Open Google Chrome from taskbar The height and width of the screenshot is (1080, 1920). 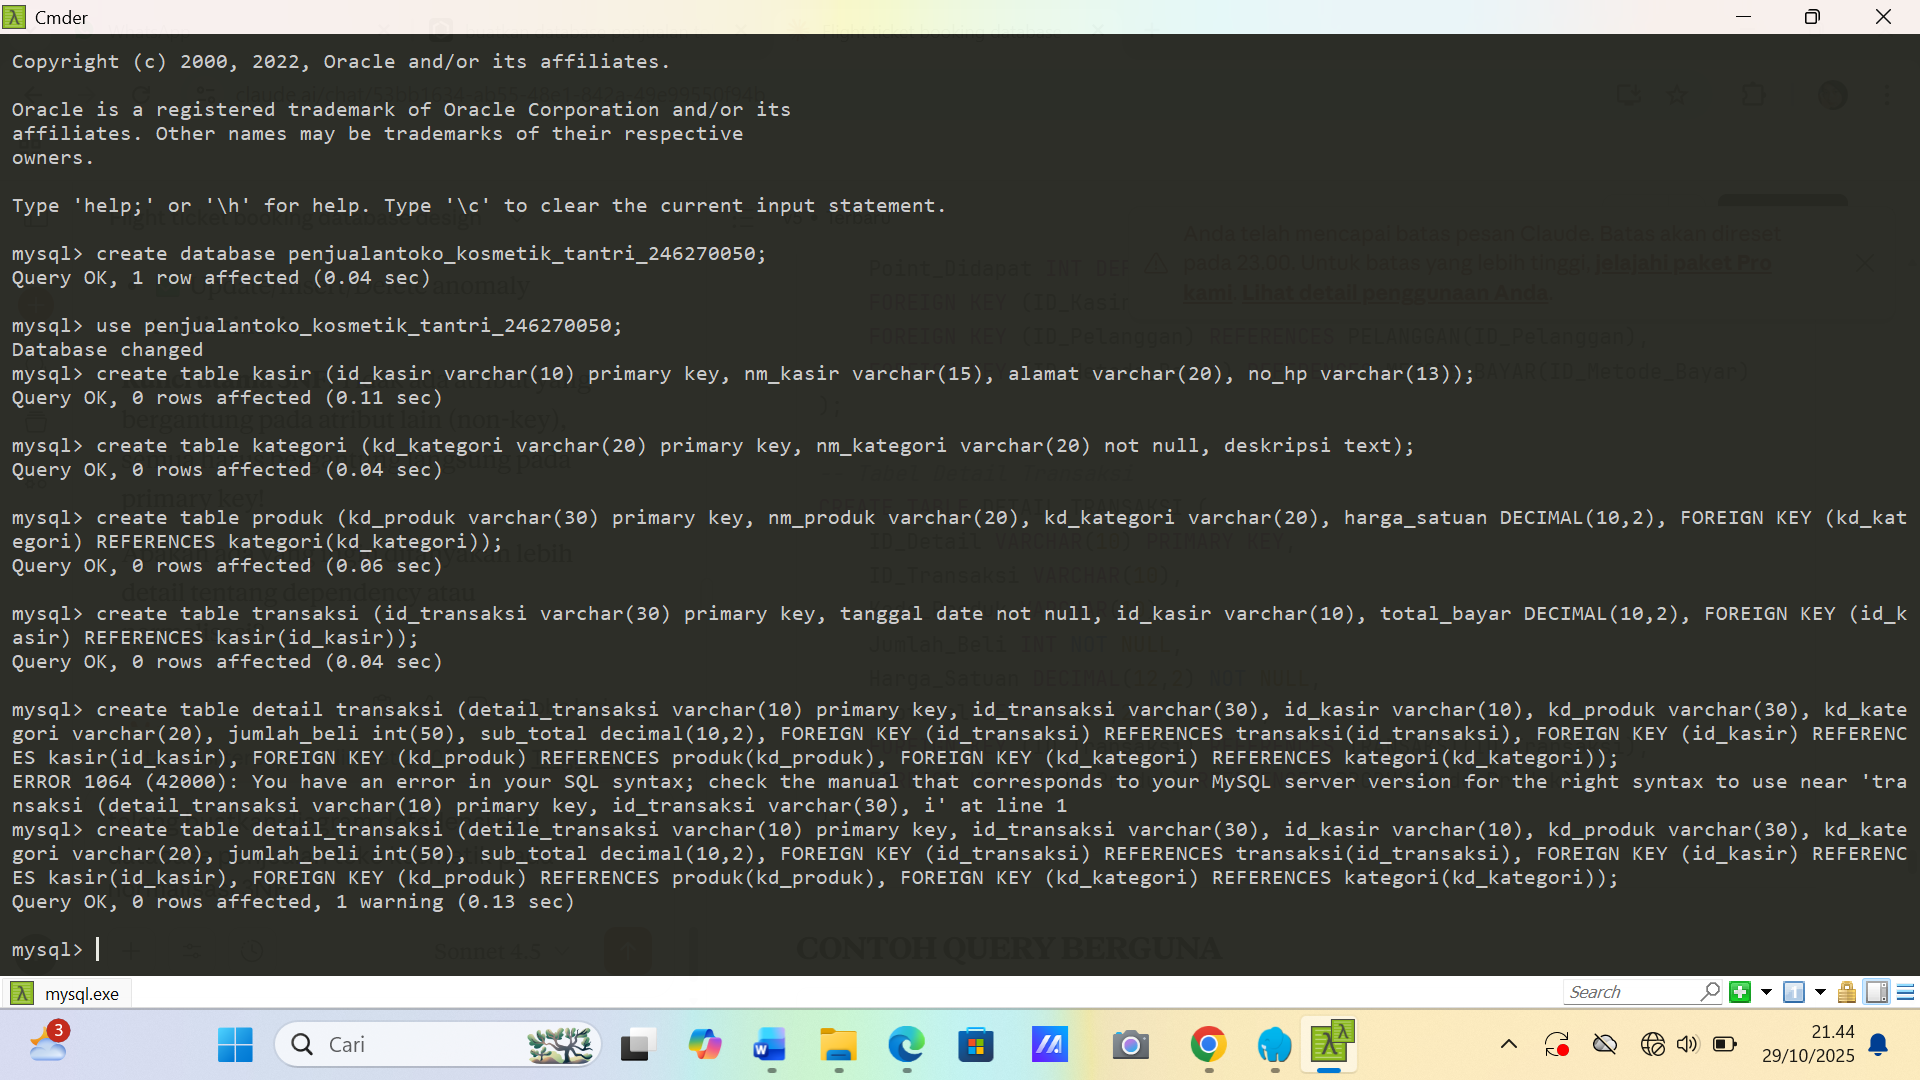click(x=1208, y=1045)
